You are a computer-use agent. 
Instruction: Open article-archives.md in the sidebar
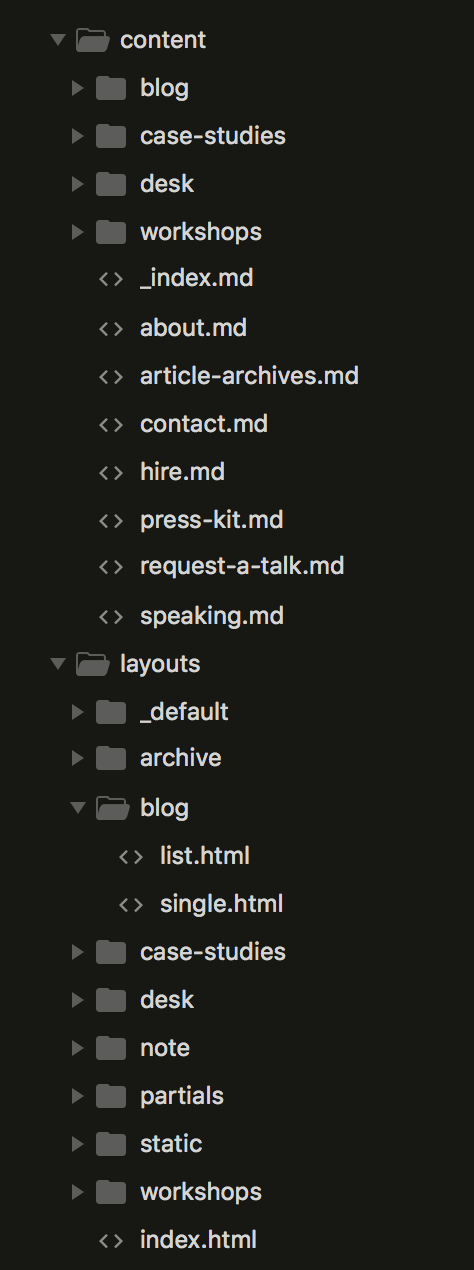pos(249,376)
